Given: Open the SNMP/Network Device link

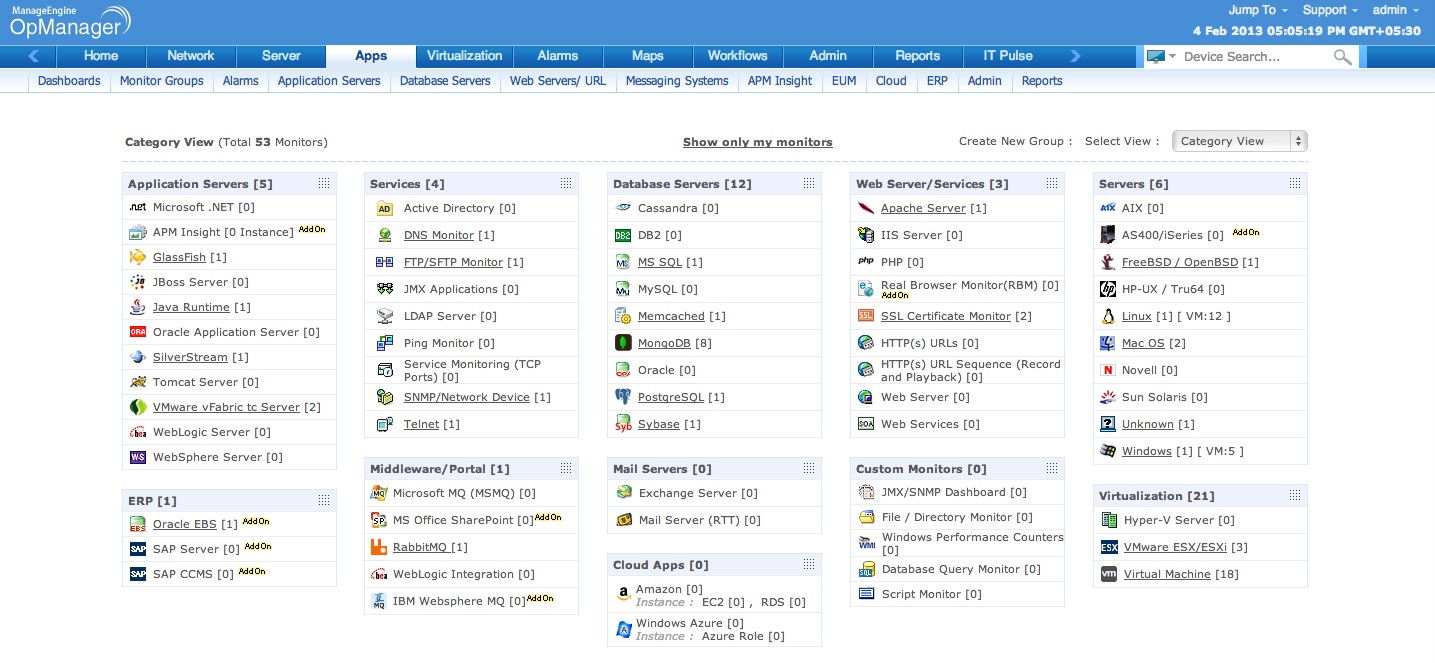Looking at the screenshot, I should click(x=467, y=397).
